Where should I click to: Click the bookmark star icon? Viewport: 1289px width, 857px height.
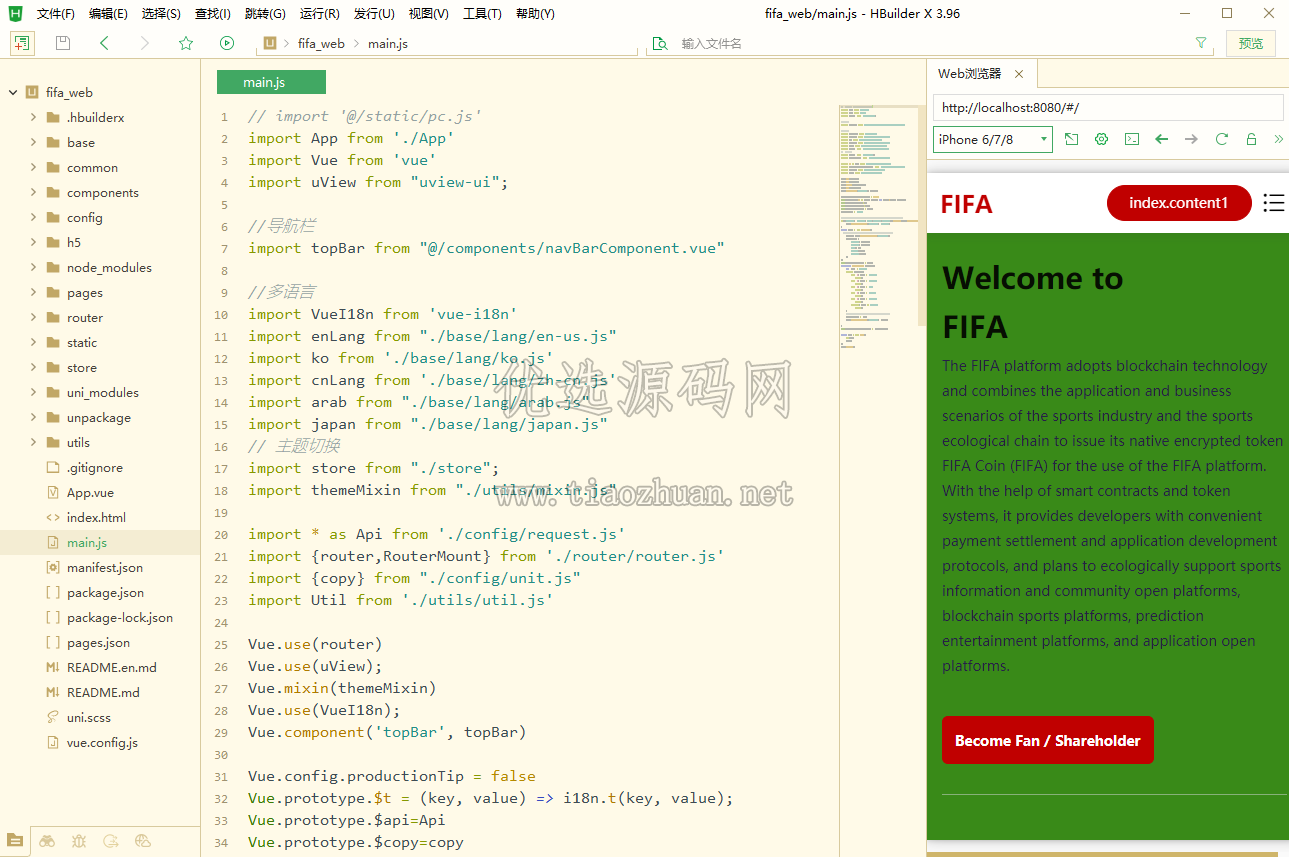click(186, 43)
